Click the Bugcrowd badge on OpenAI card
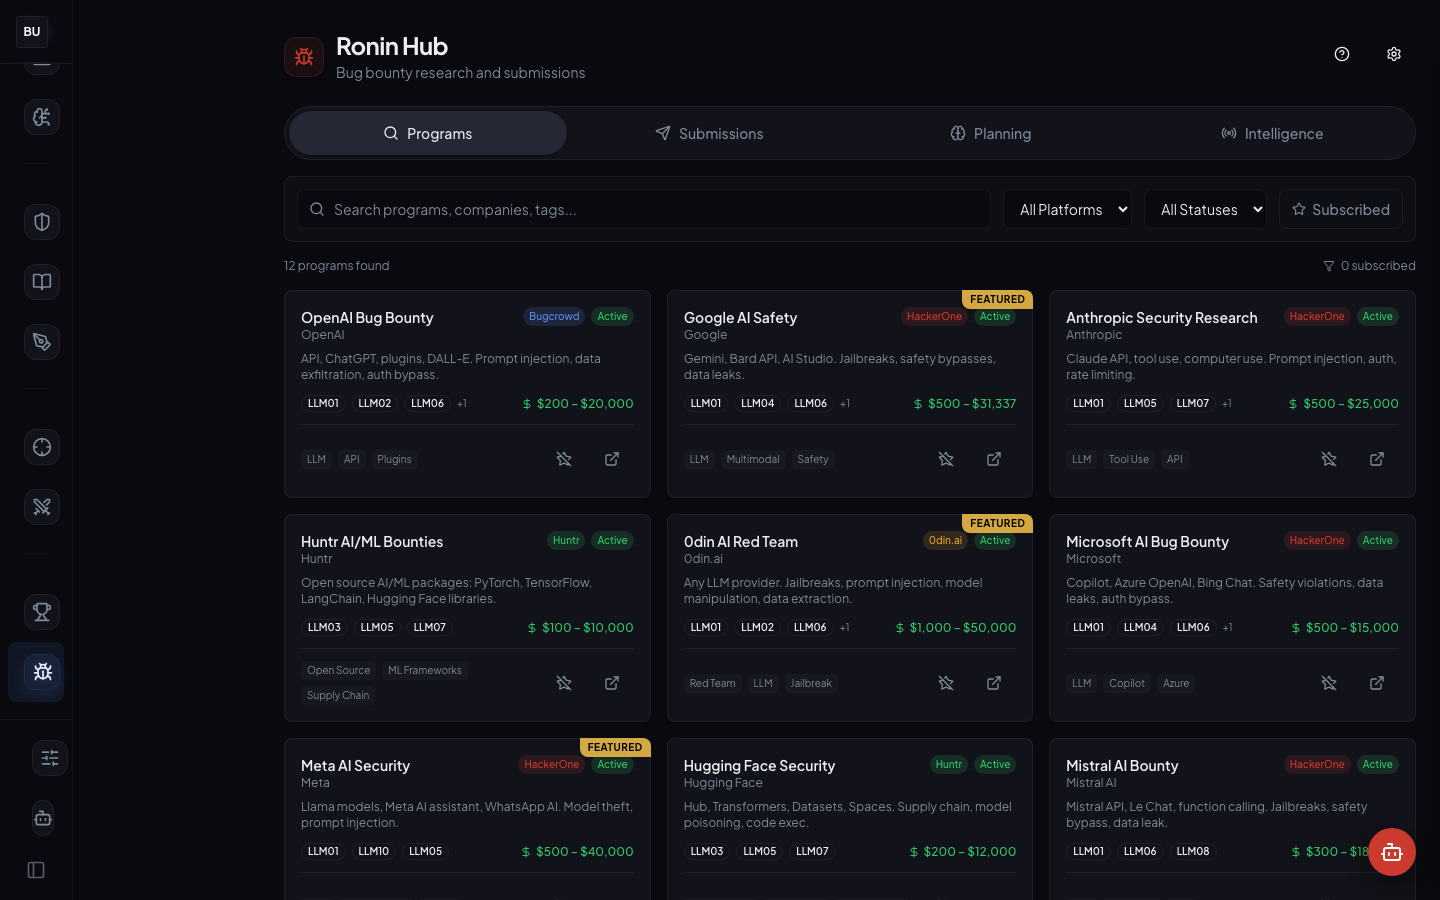1440x900 pixels. click(554, 316)
